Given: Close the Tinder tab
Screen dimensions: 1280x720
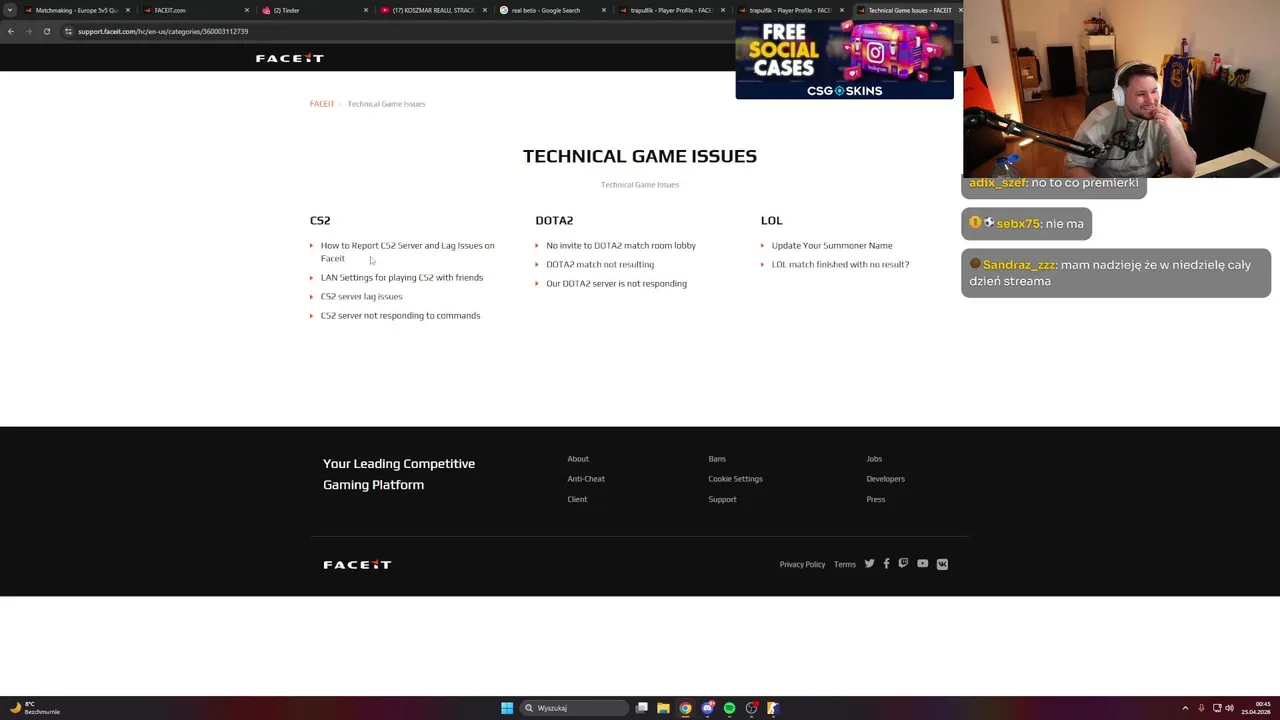Looking at the screenshot, I should 365,10.
